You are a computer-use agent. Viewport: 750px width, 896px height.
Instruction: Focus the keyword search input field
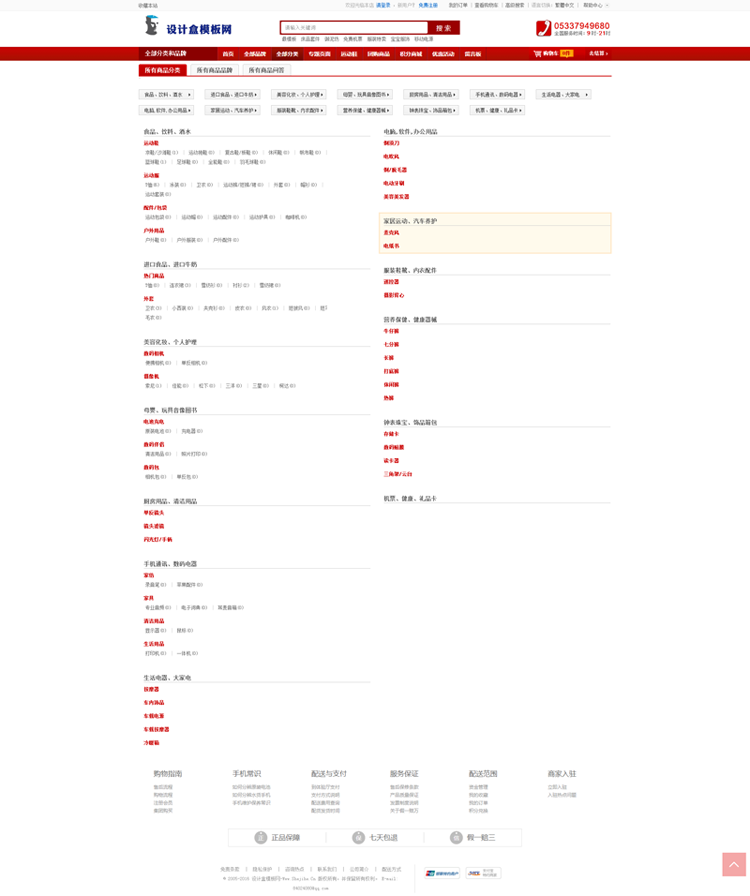[354, 27]
